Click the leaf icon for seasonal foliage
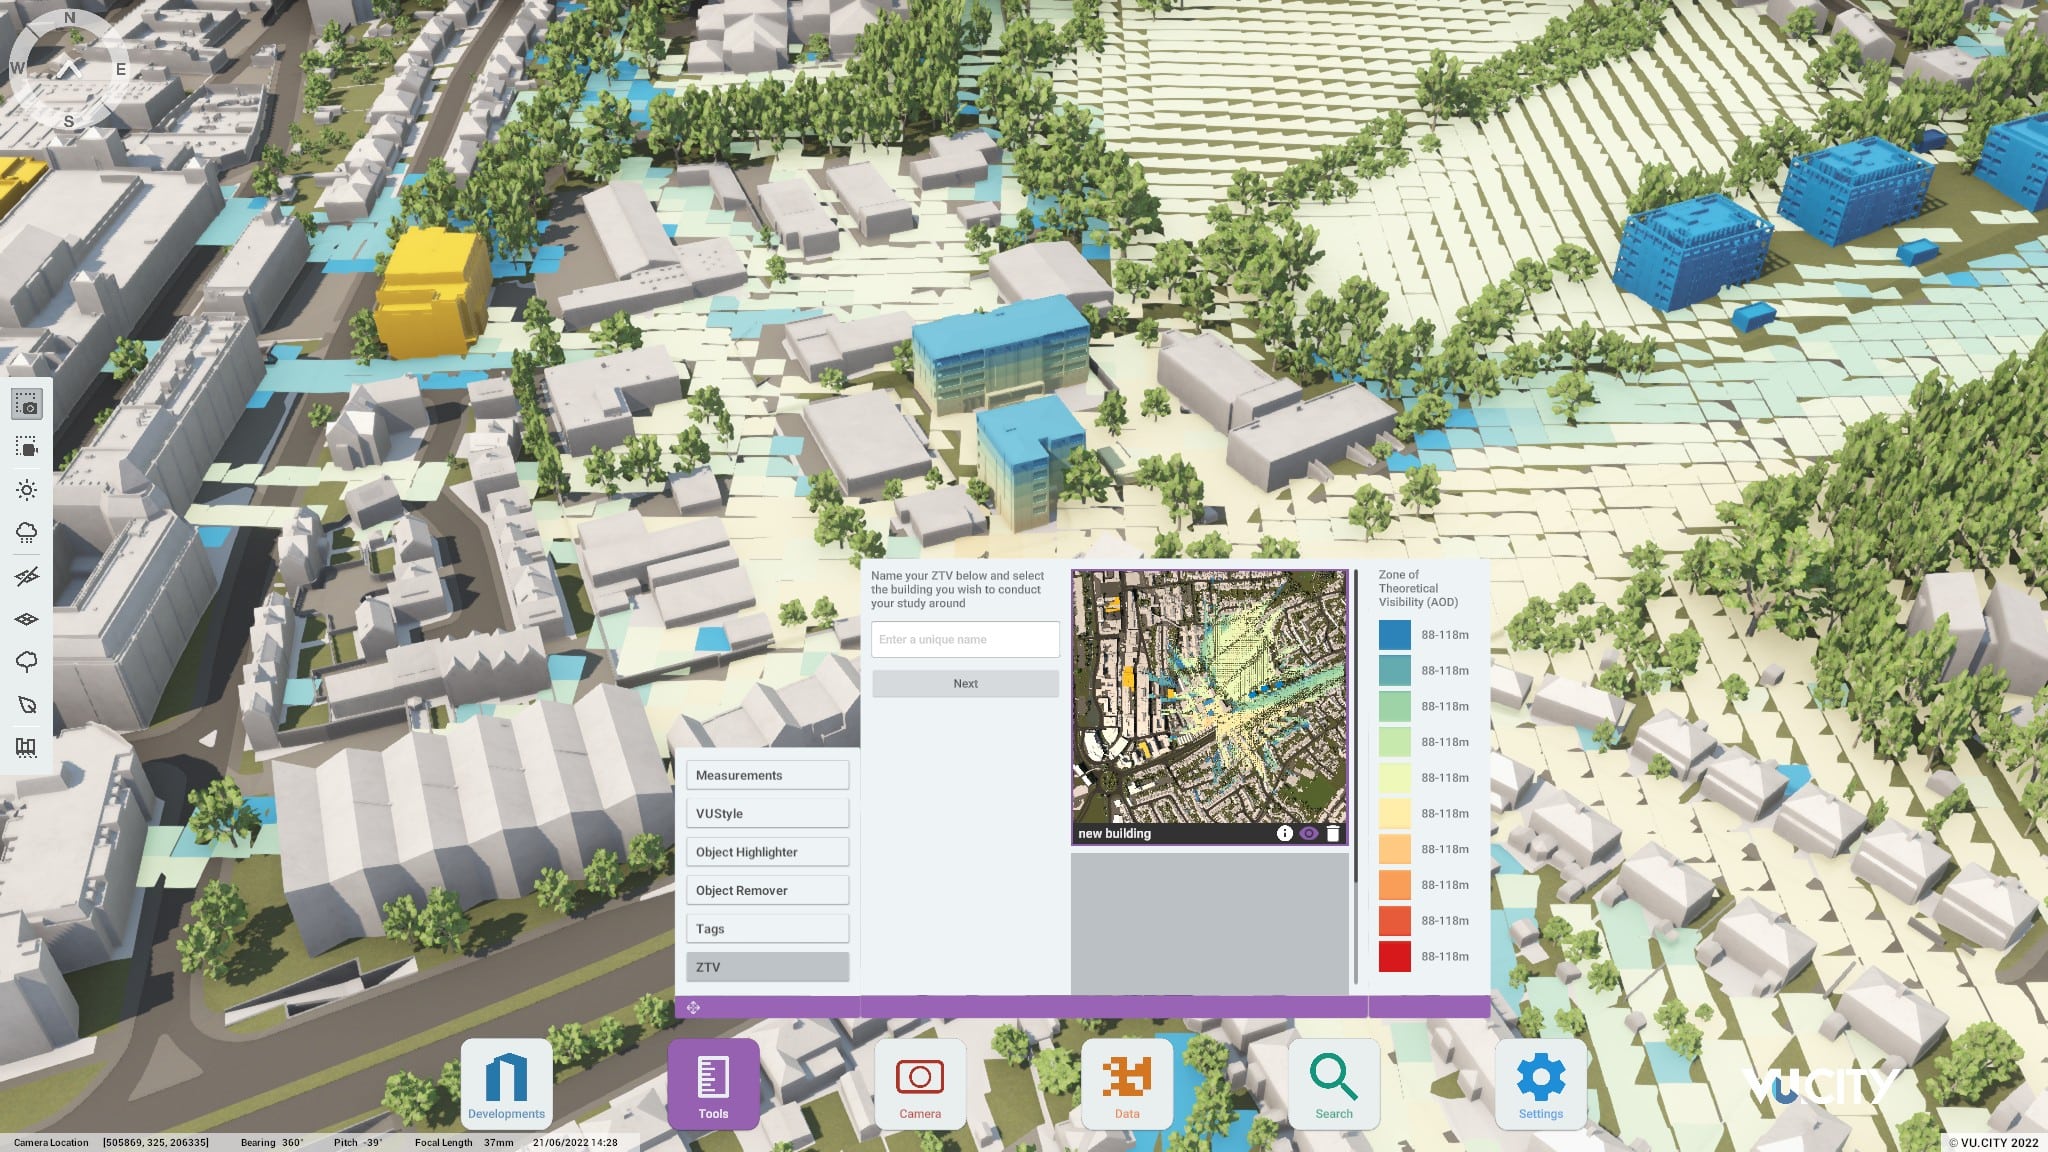2048x1152 pixels. click(x=28, y=704)
